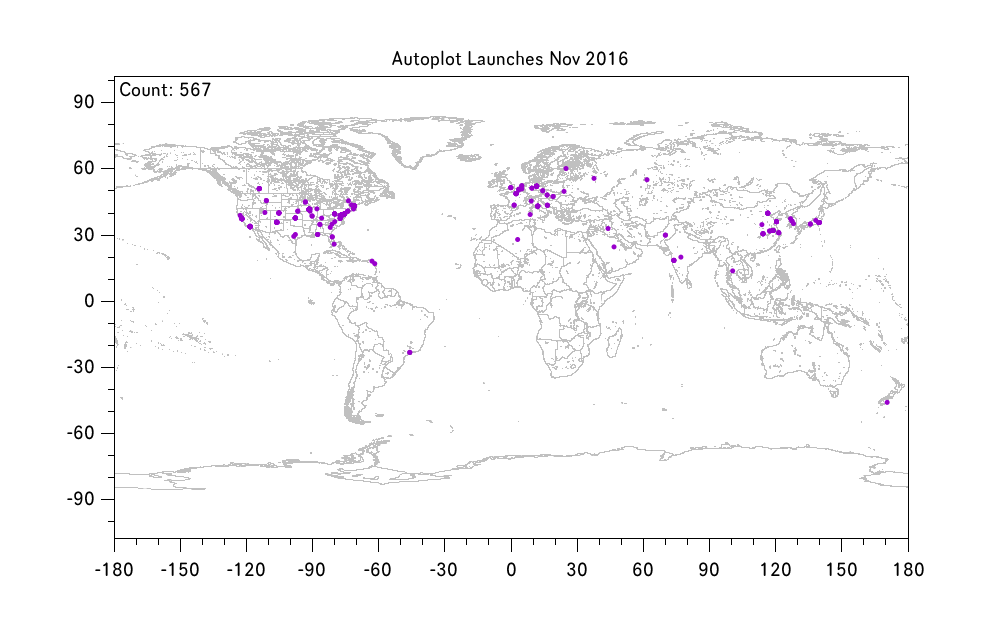Click the purple data point in Thailand
The width and height of the screenshot is (1003, 633).
coord(732,271)
